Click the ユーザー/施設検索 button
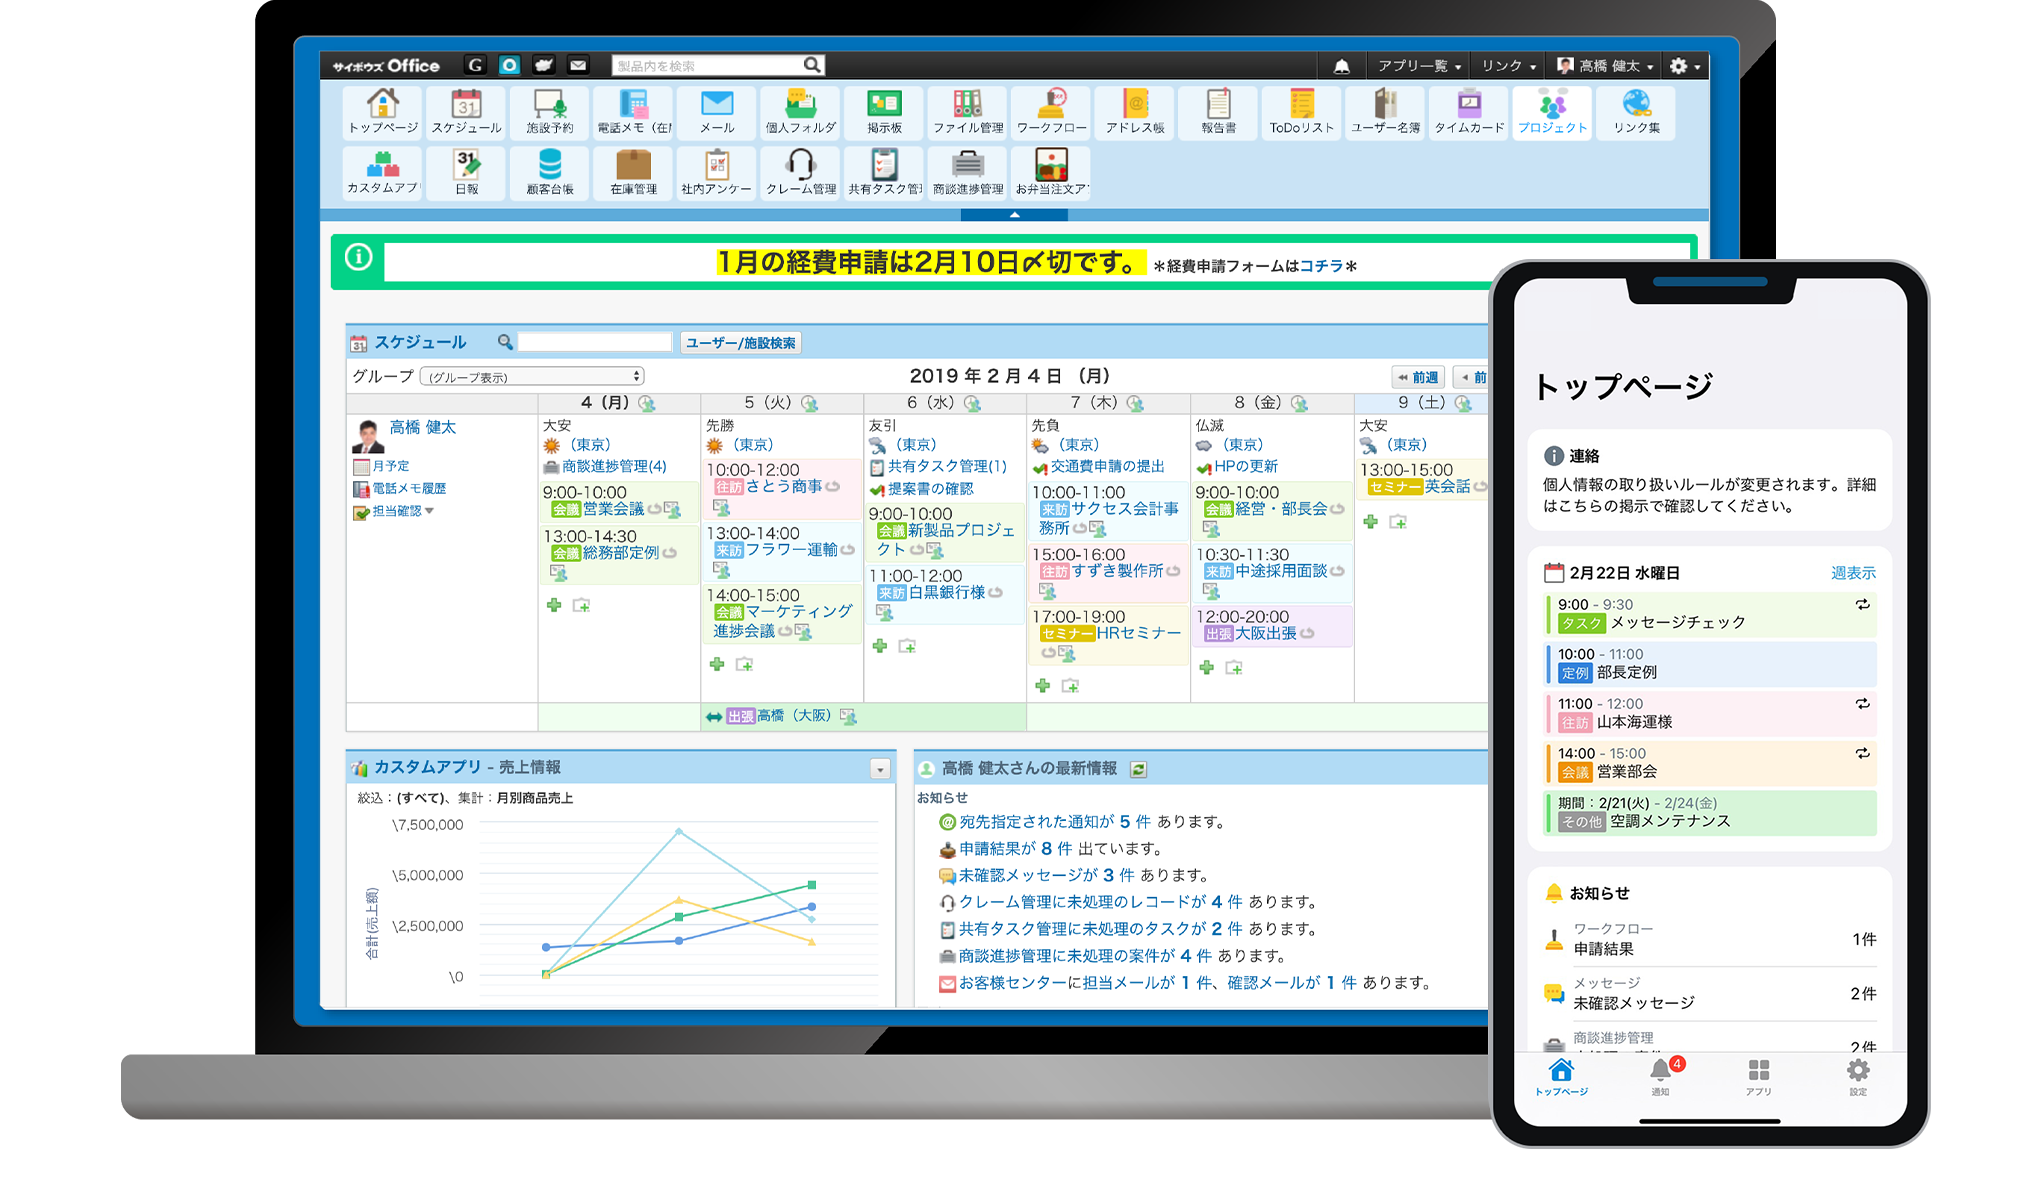Image resolution: width=2040 pixels, height=1188 pixels. coord(740,343)
